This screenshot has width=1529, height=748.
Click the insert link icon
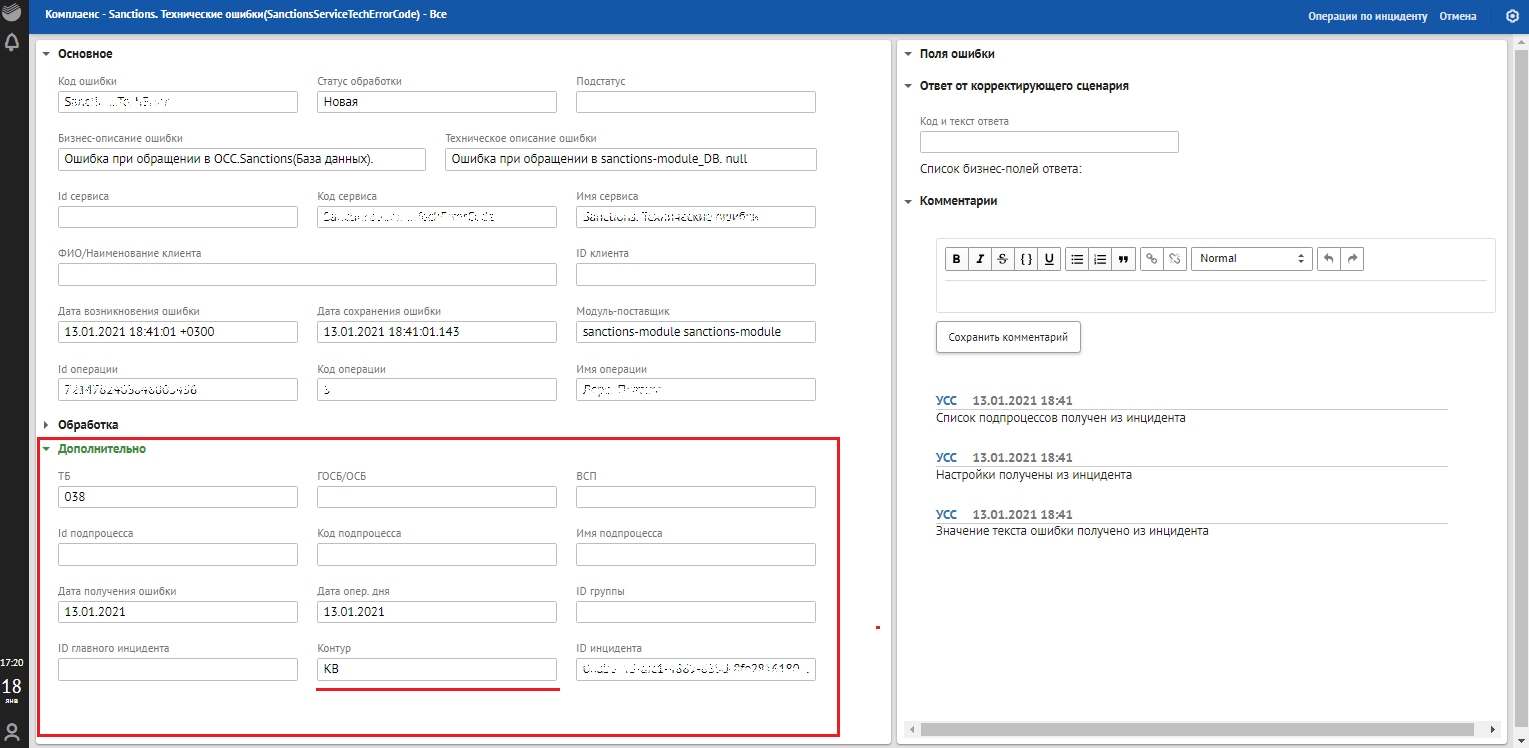click(x=1152, y=259)
